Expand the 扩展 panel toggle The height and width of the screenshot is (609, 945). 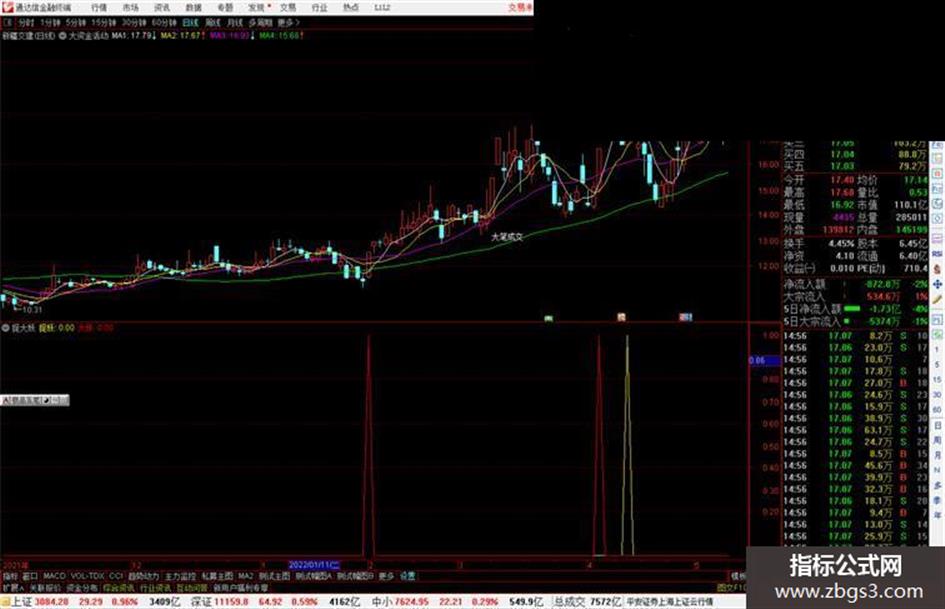click(13, 587)
